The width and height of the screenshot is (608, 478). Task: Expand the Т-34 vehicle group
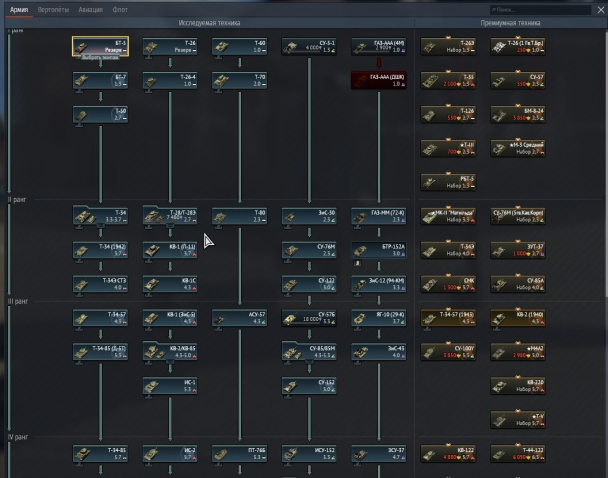point(100,216)
